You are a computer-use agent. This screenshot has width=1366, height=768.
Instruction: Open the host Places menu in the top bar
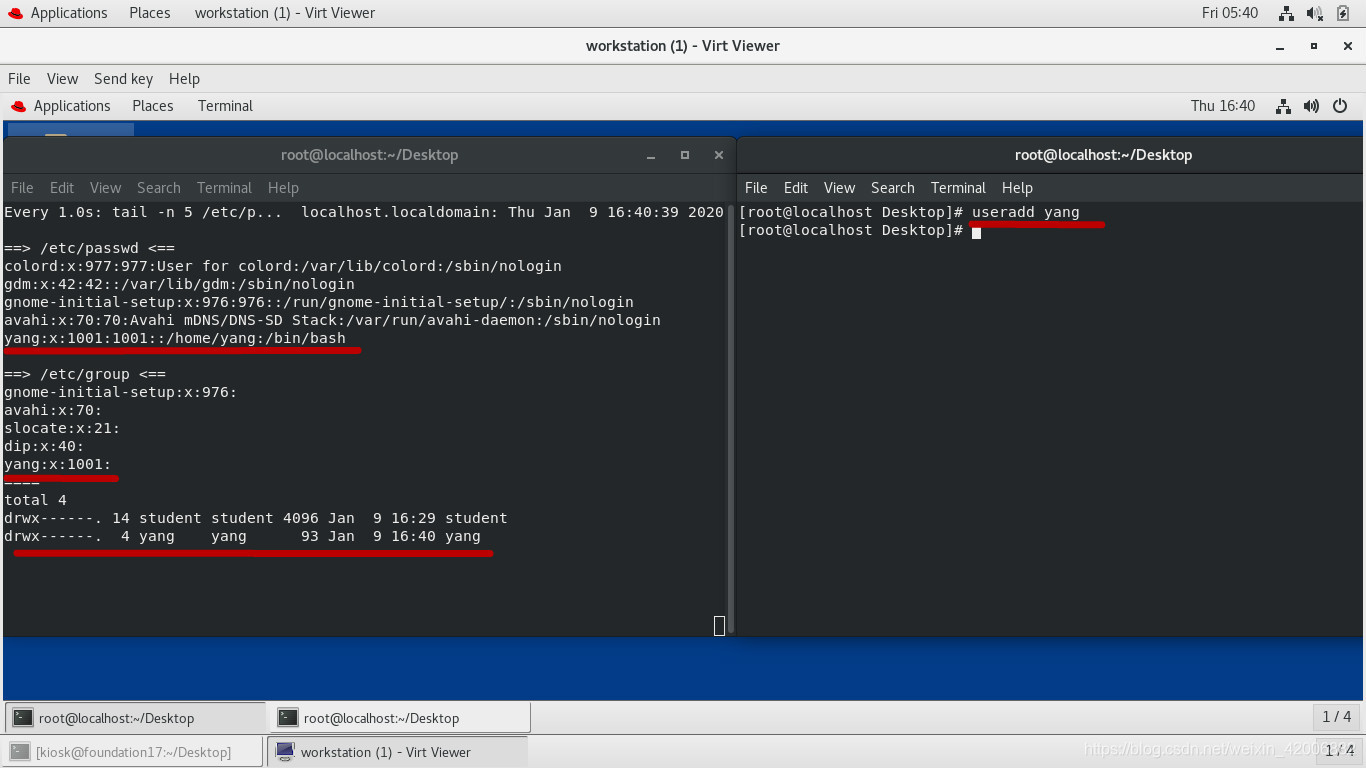150,13
